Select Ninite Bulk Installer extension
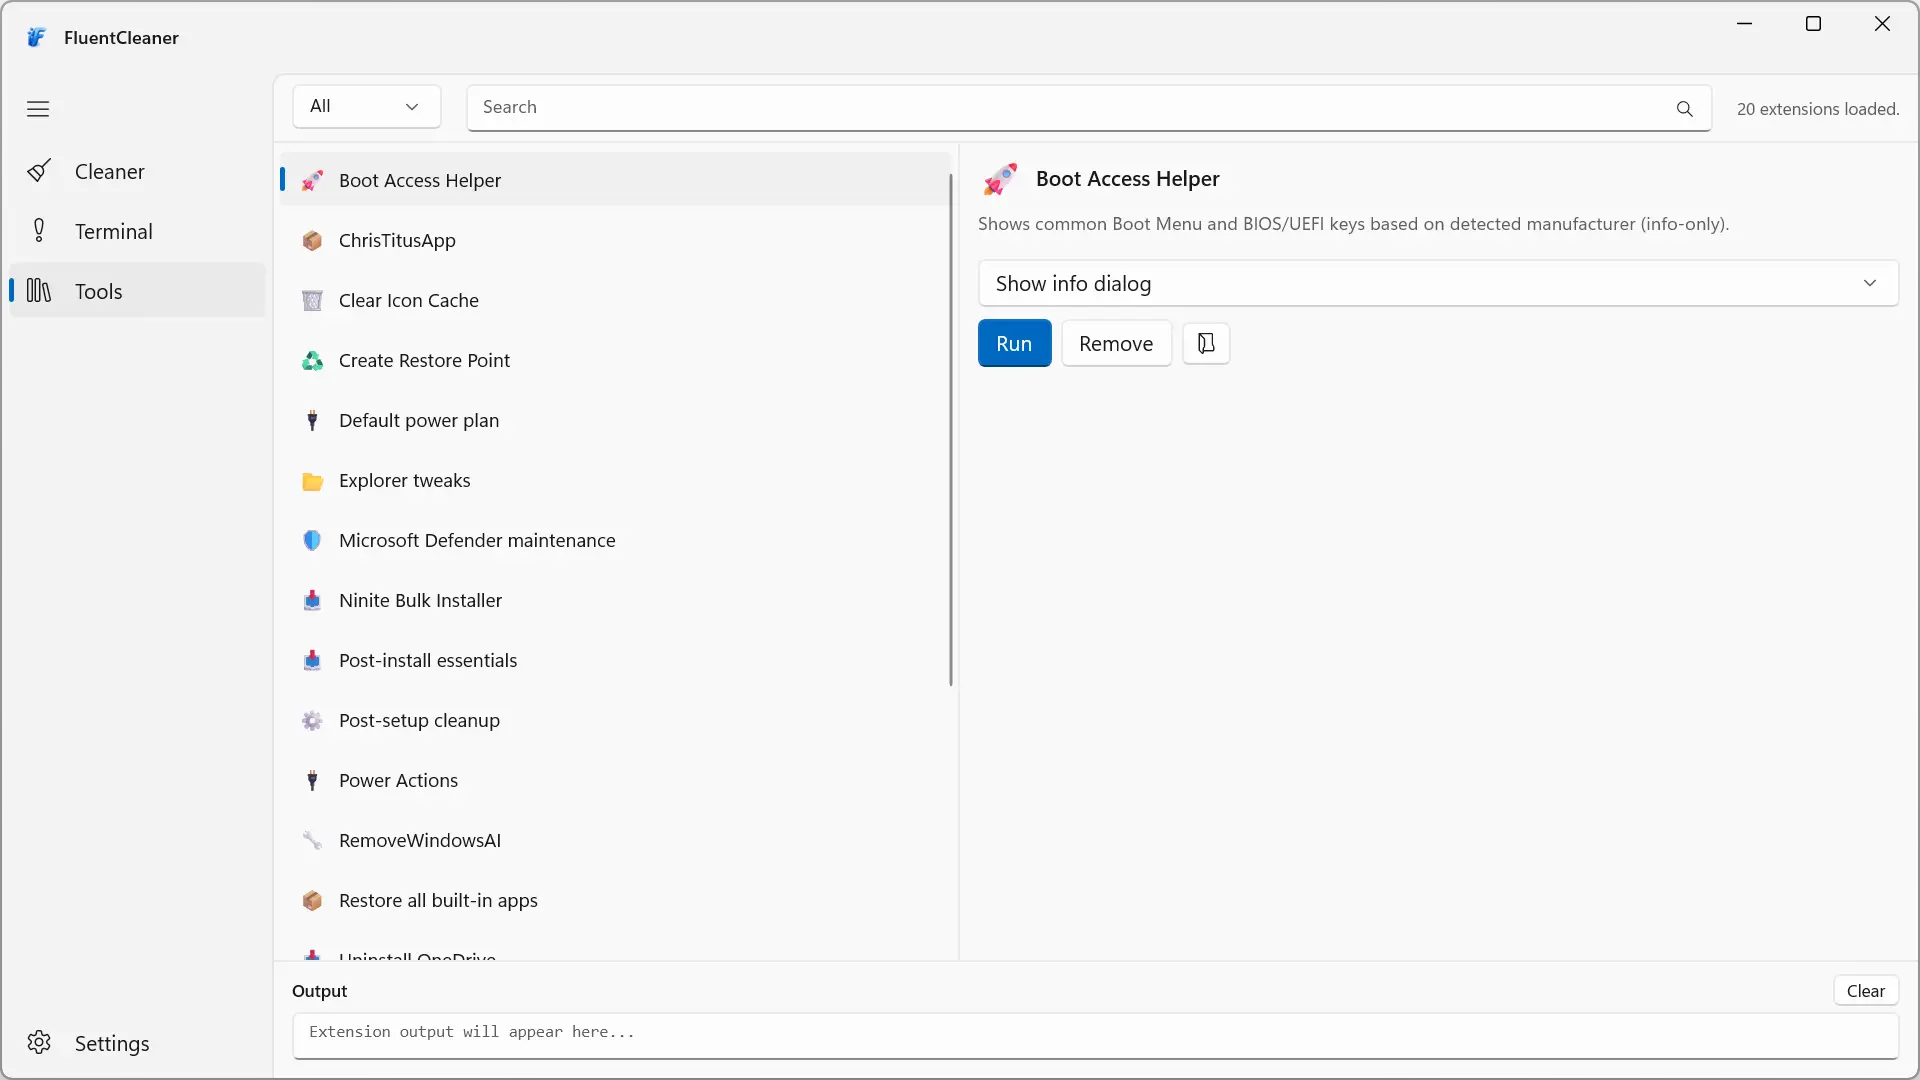 click(614, 600)
